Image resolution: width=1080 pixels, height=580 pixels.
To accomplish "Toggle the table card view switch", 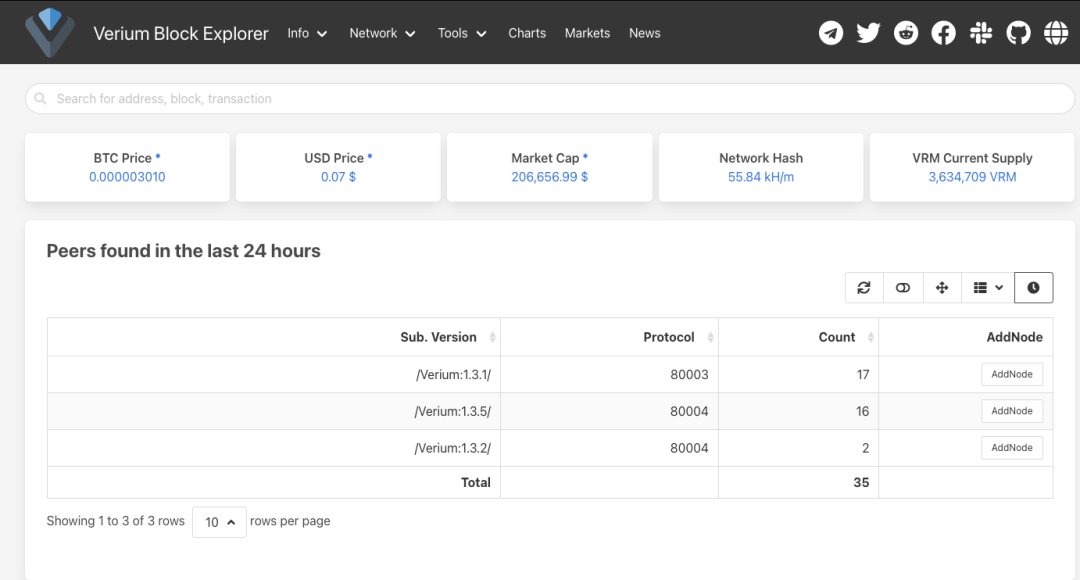I will 902,287.
